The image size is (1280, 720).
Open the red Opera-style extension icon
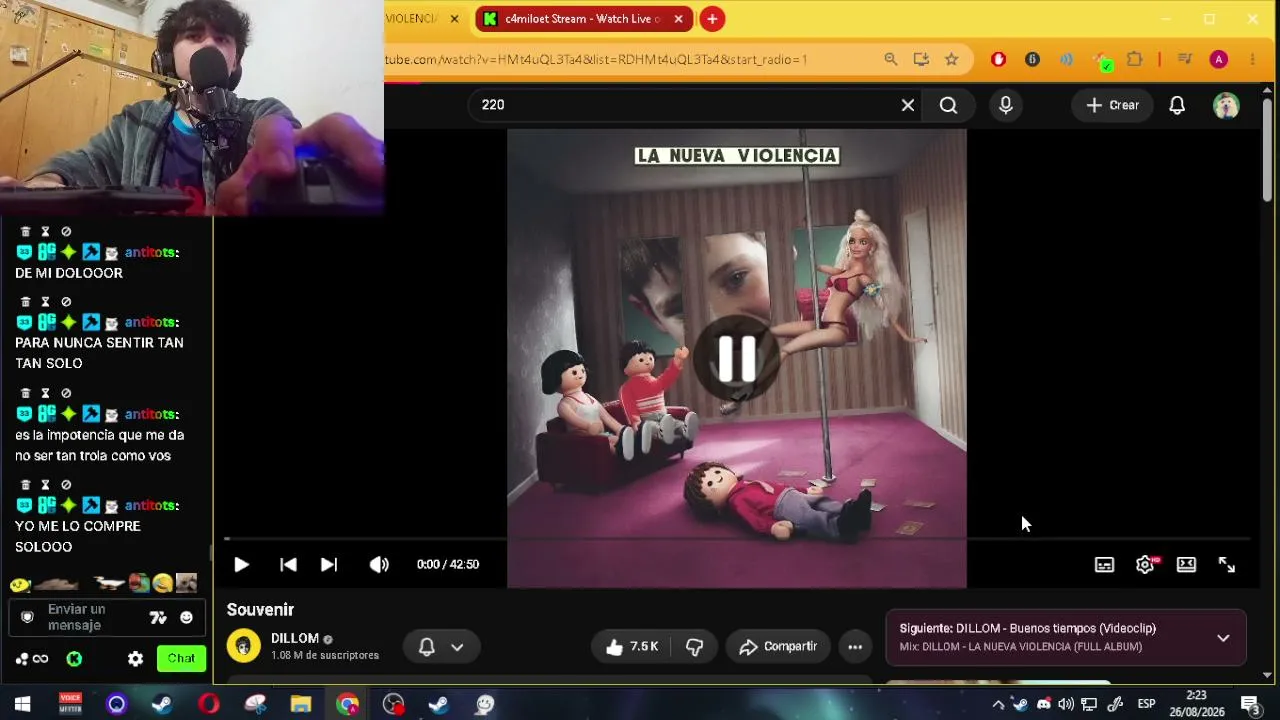click(998, 60)
